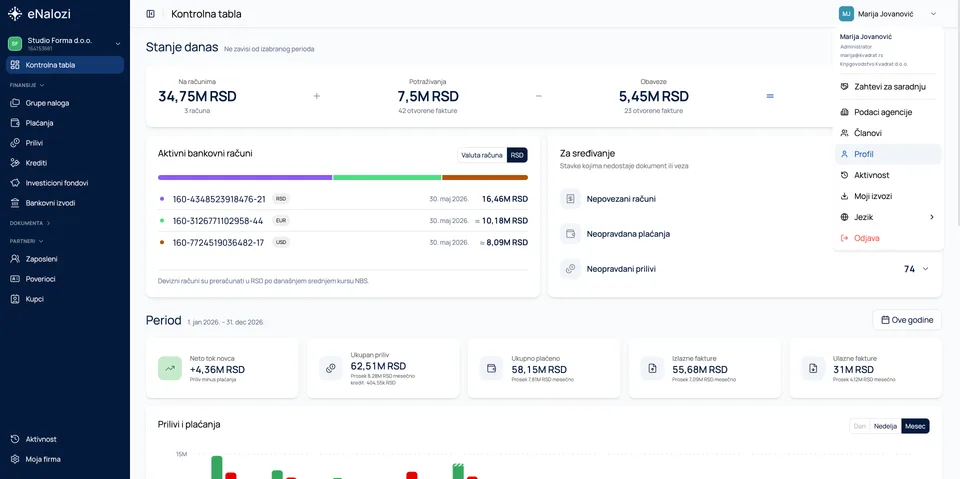Viewport: 960px width, 479px height.
Task: Click the Izlazne fakture card icon
Action: click(x=652, y=368)
